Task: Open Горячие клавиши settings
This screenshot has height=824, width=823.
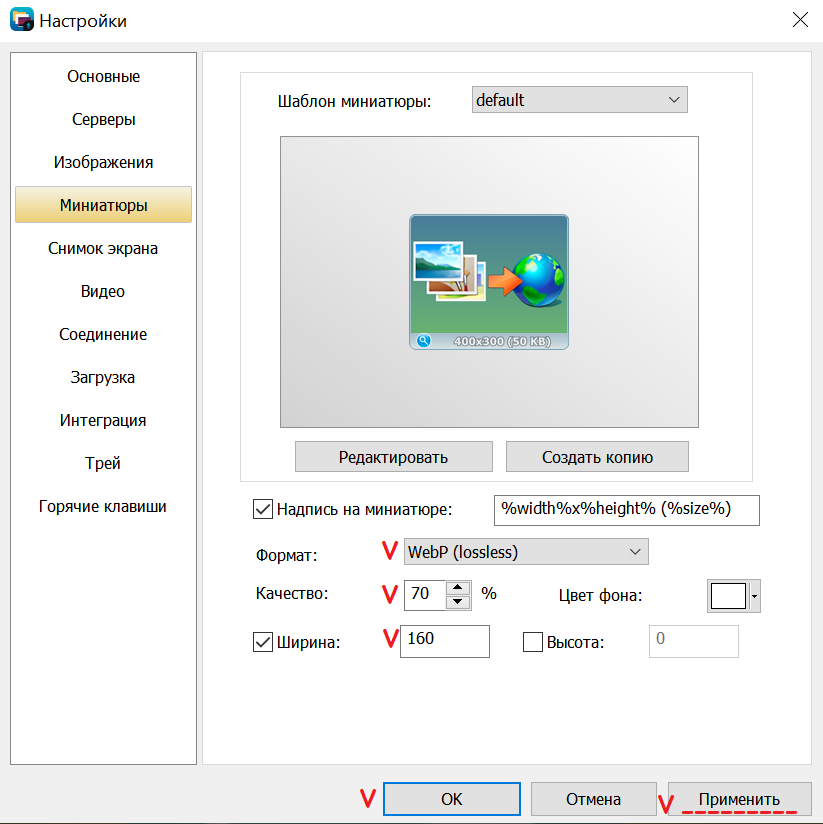Action: 104,507
